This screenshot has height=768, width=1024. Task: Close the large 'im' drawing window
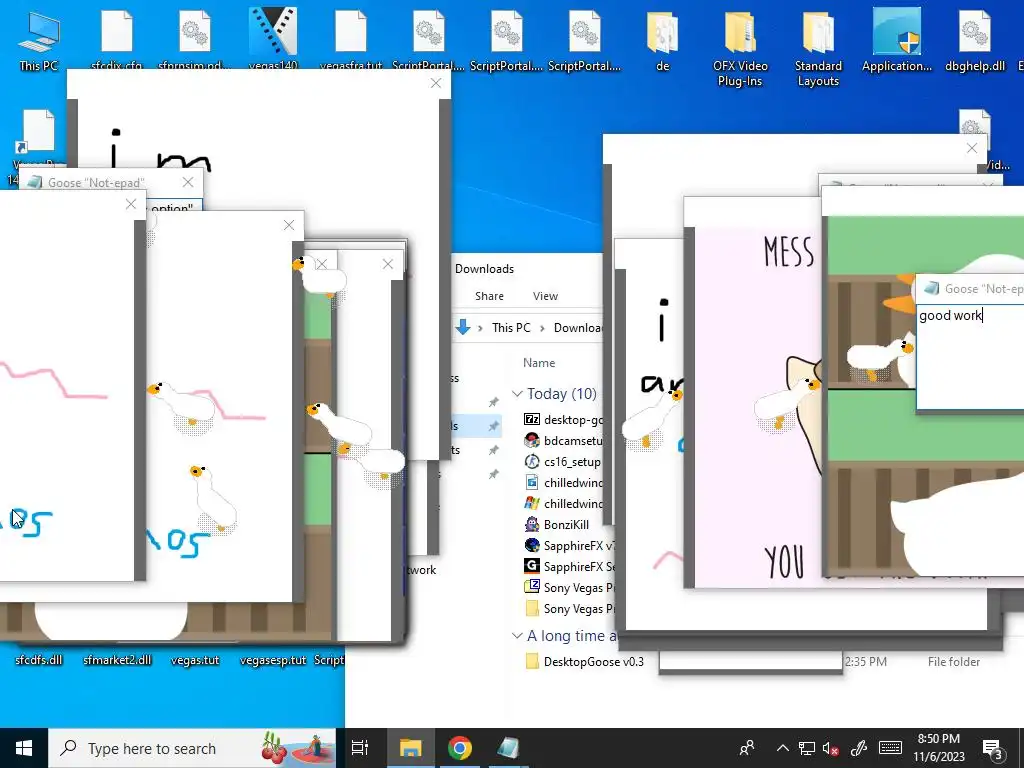tap(436, 83)
